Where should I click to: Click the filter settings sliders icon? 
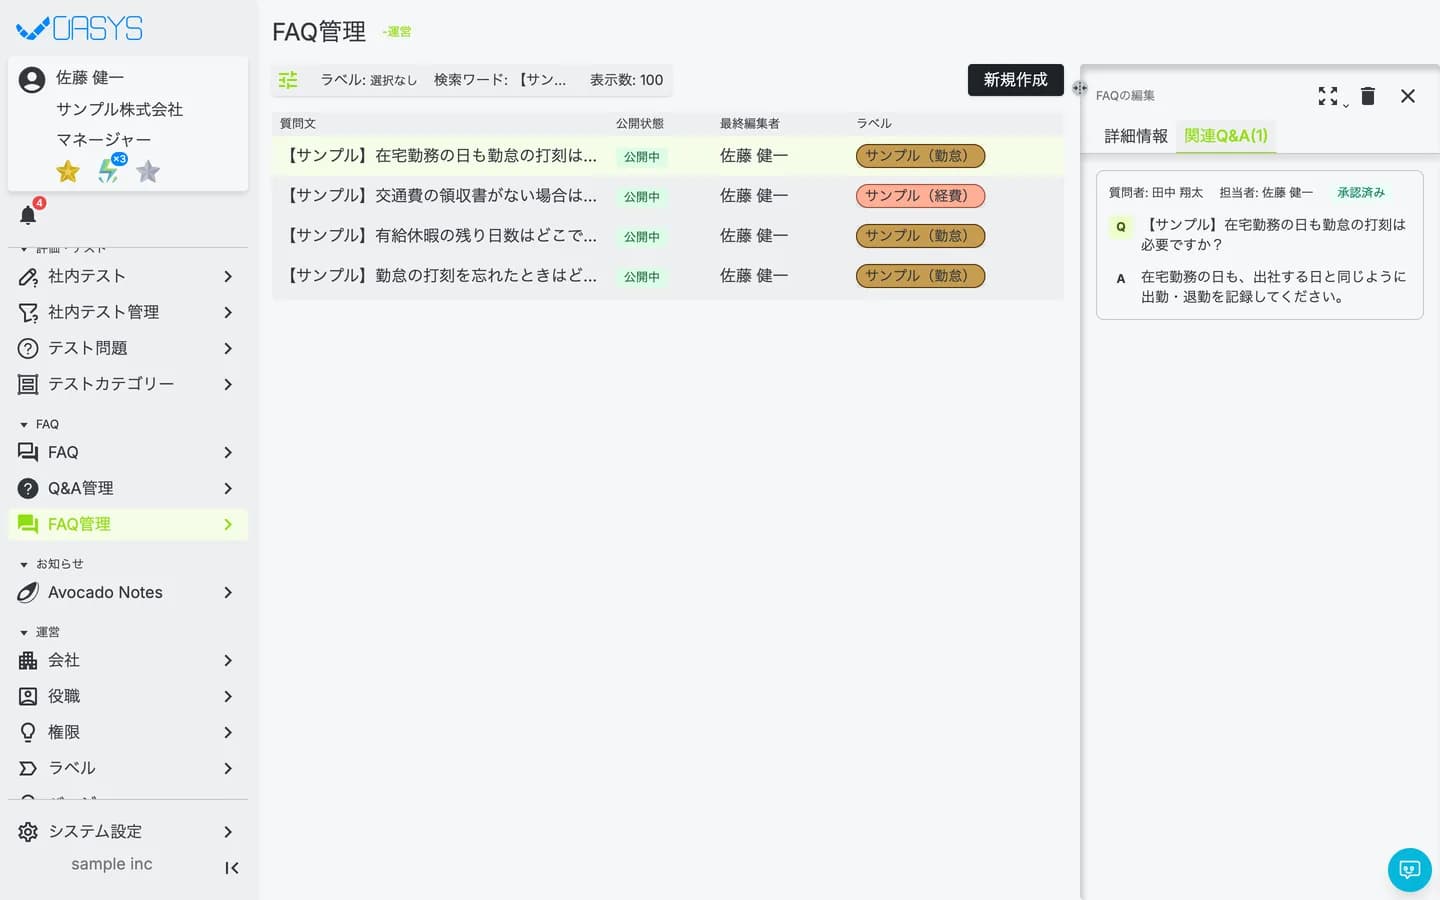coord(288,80)
